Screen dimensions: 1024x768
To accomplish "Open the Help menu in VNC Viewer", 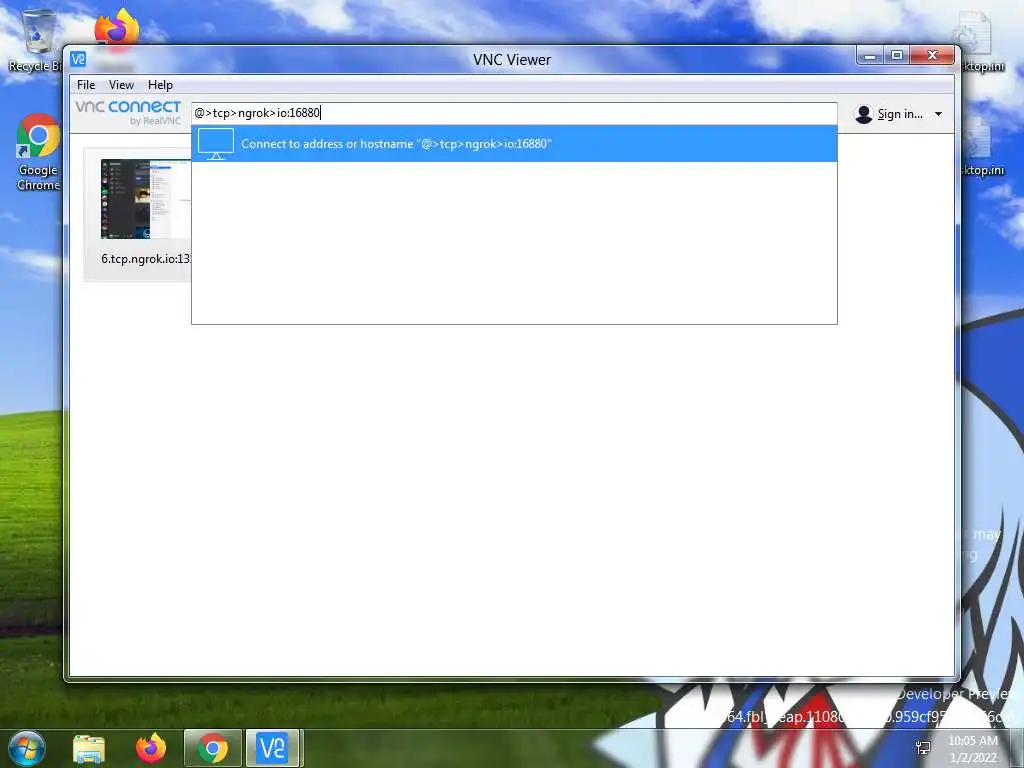I will 160,85.
